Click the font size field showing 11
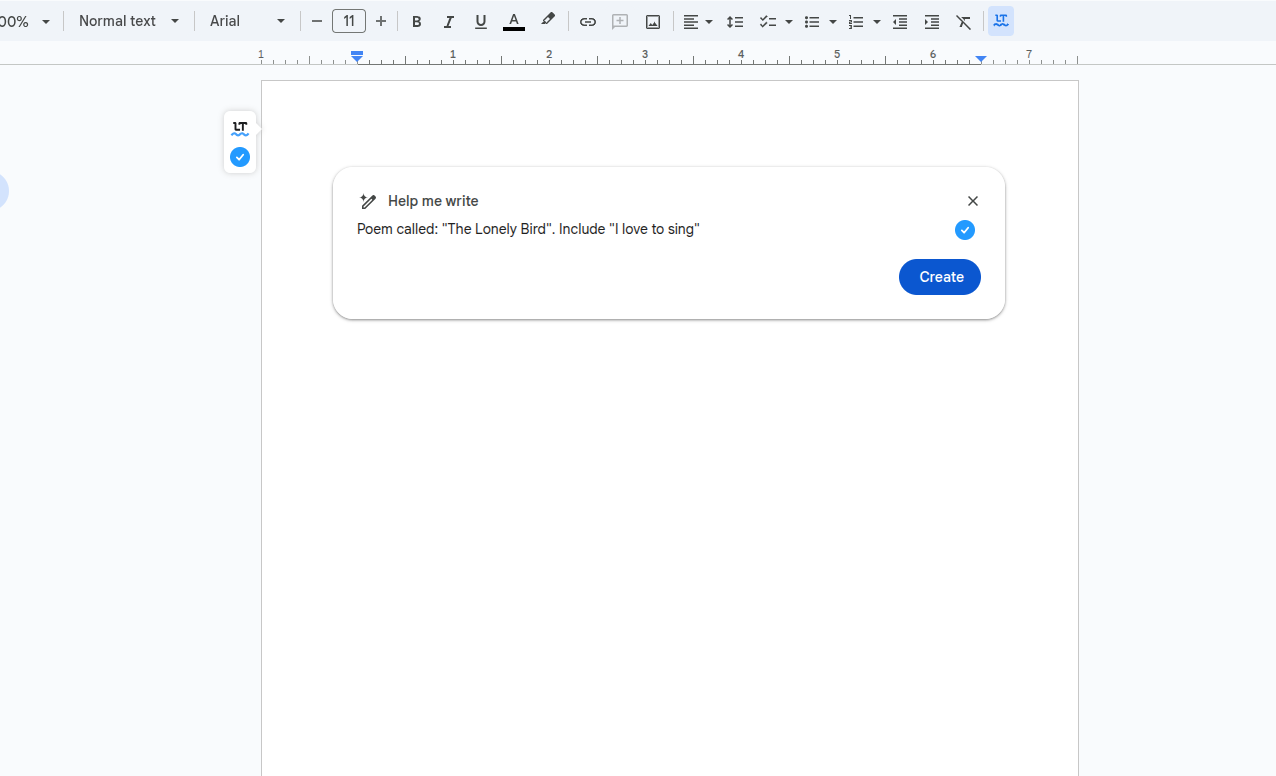The height and width of the screenshot is (776, 1276). [348, 21]
